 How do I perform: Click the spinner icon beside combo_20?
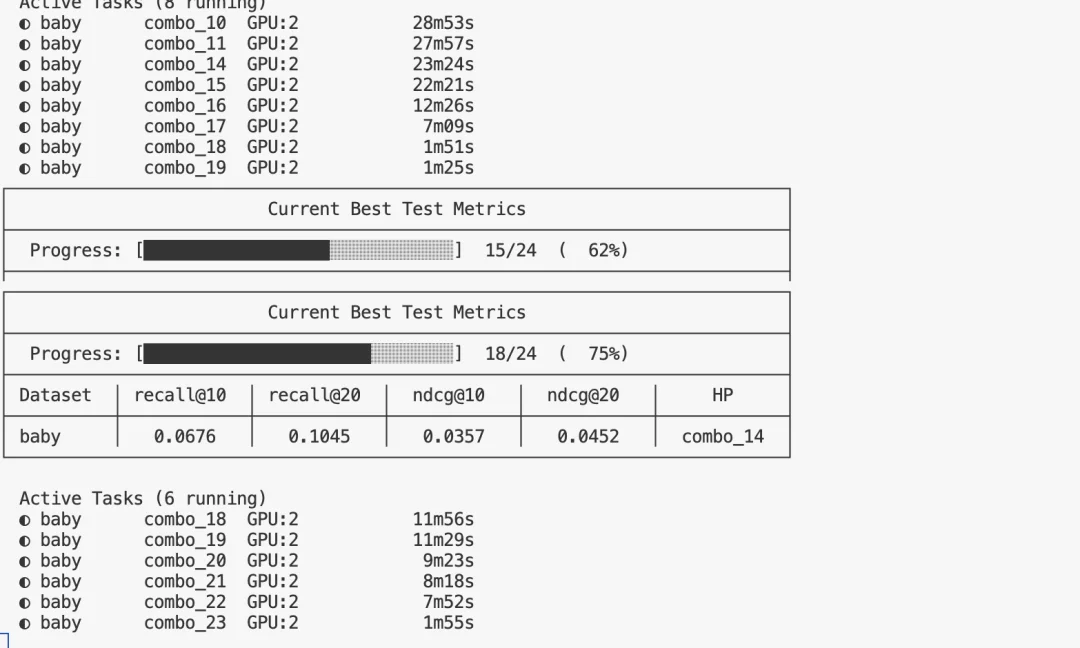coord(25,561)
